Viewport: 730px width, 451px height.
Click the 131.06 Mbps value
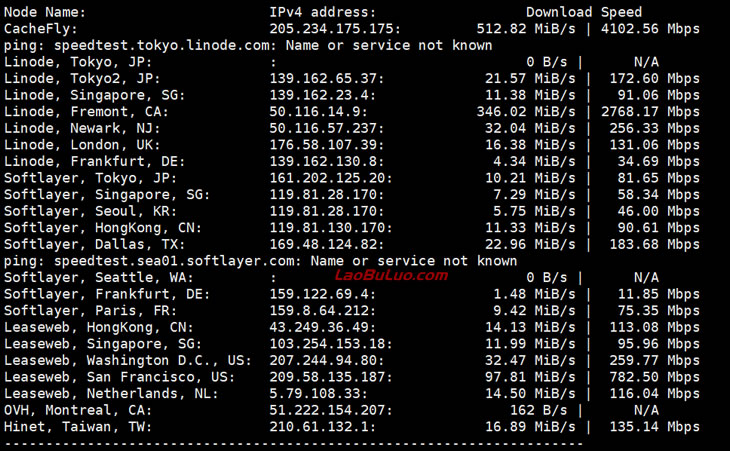pyautogui.click(x=655, y=145)
